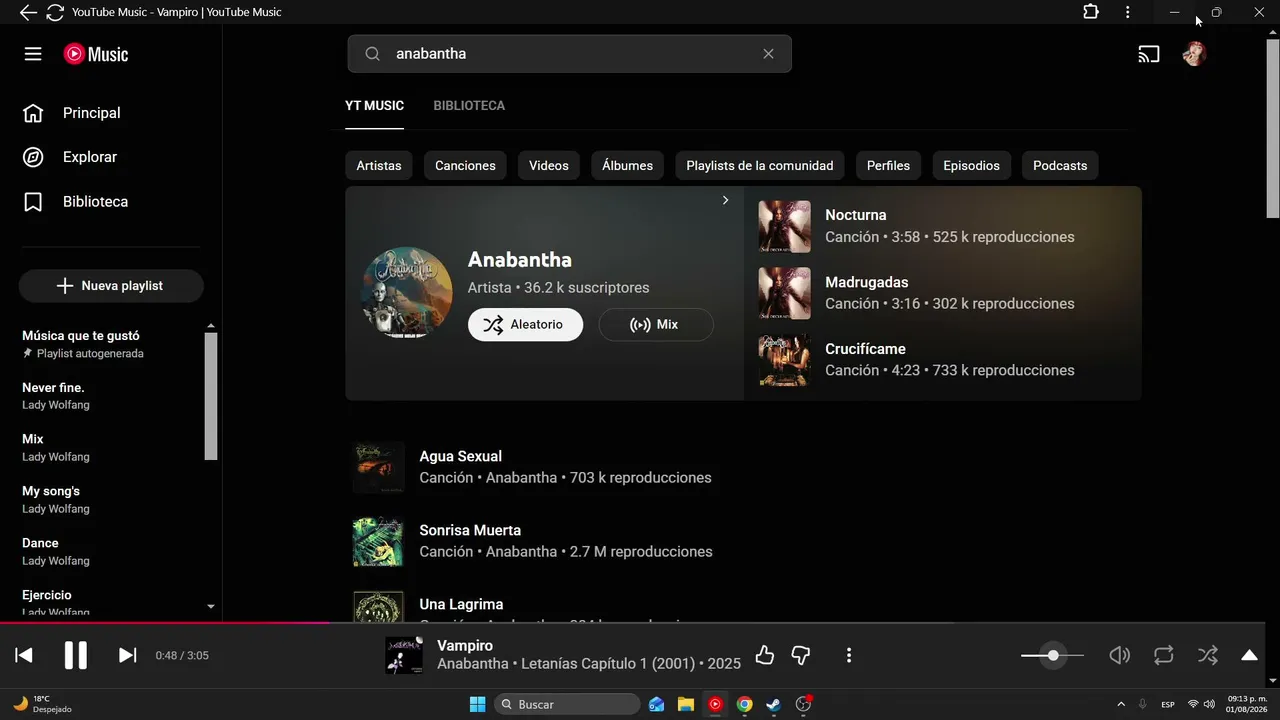The width and height of the screenshot is (1280, 720).
Task: Filter results by Álbumes
Action: click(627, 165)
